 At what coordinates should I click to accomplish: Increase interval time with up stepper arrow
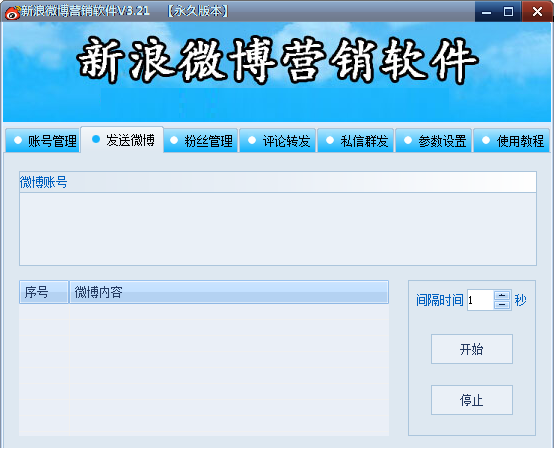pyautogui.click(x=502, y=295)
